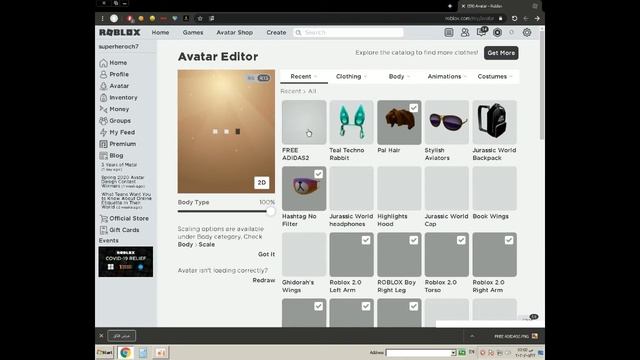Switch the avatar preview to 2D
This screenshot has height=360, width=640.
click(262, 182)
